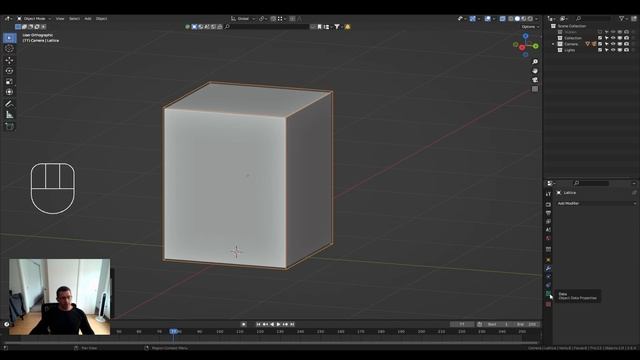Jump to the timeline start frame
The image size is (640, 360).
click(258, 324)
